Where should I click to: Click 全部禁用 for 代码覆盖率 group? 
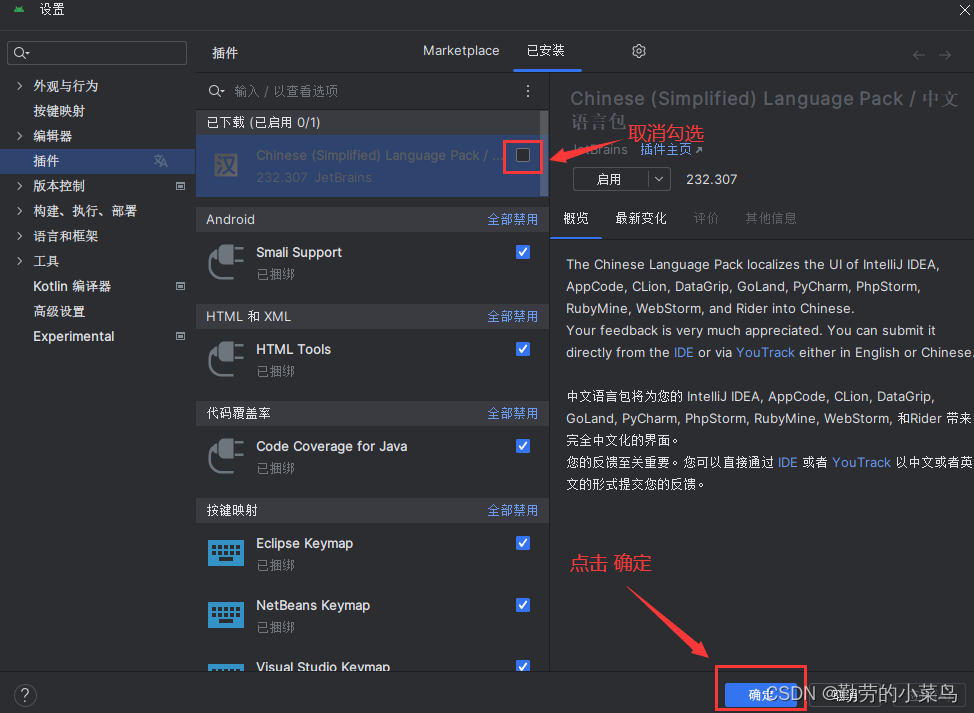512,413
